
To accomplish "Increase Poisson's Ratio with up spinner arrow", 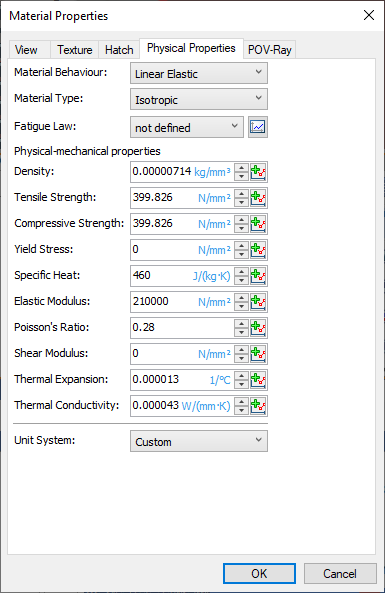I will click(x=241, y=323).
